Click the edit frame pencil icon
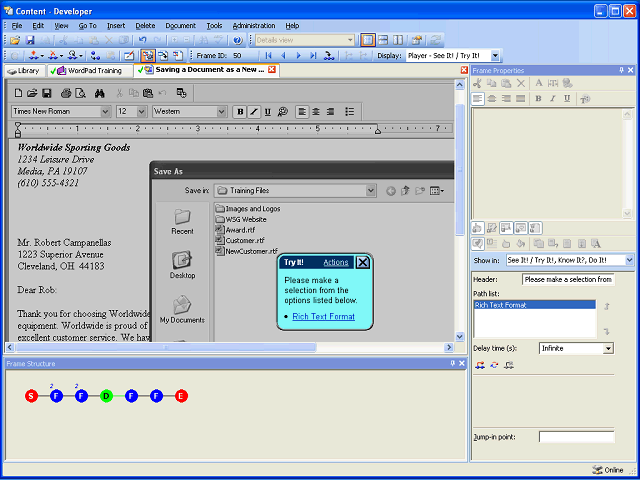The width and height of the screenshot is (640, 480). click(x=129, y=56)
